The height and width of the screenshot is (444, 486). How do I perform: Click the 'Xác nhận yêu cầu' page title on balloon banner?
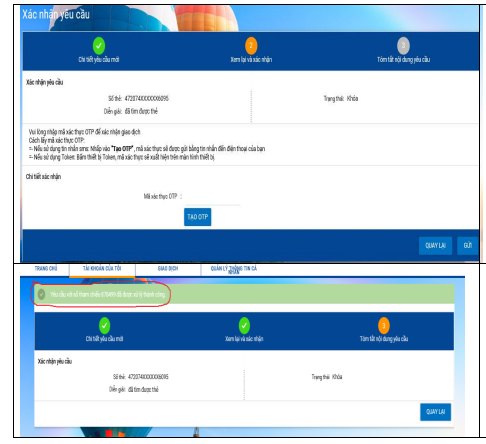tap(56, 15)
